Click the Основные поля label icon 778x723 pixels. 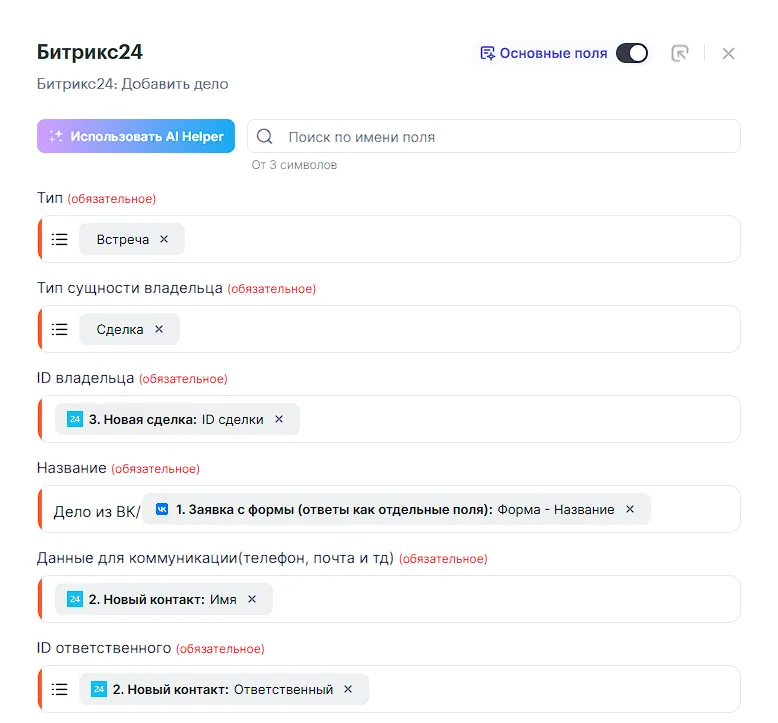click(488, 54)
